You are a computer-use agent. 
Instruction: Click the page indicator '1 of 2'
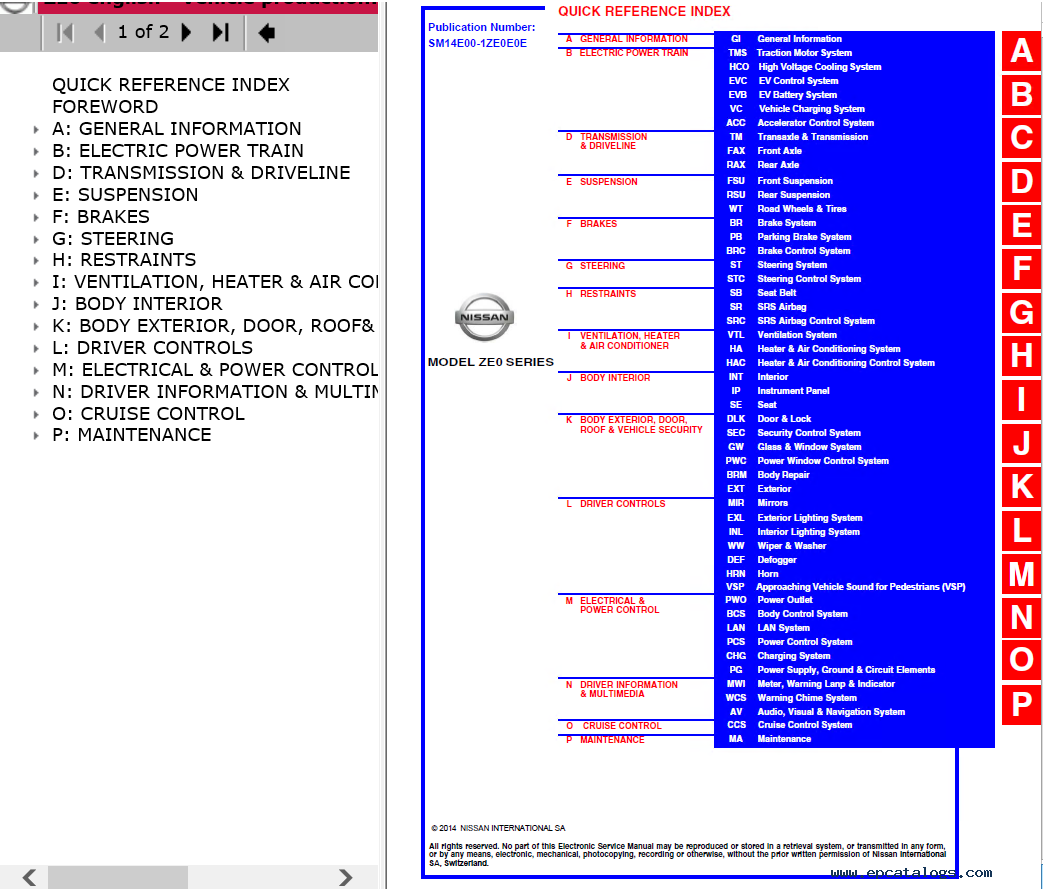click(x=143, y=32)
